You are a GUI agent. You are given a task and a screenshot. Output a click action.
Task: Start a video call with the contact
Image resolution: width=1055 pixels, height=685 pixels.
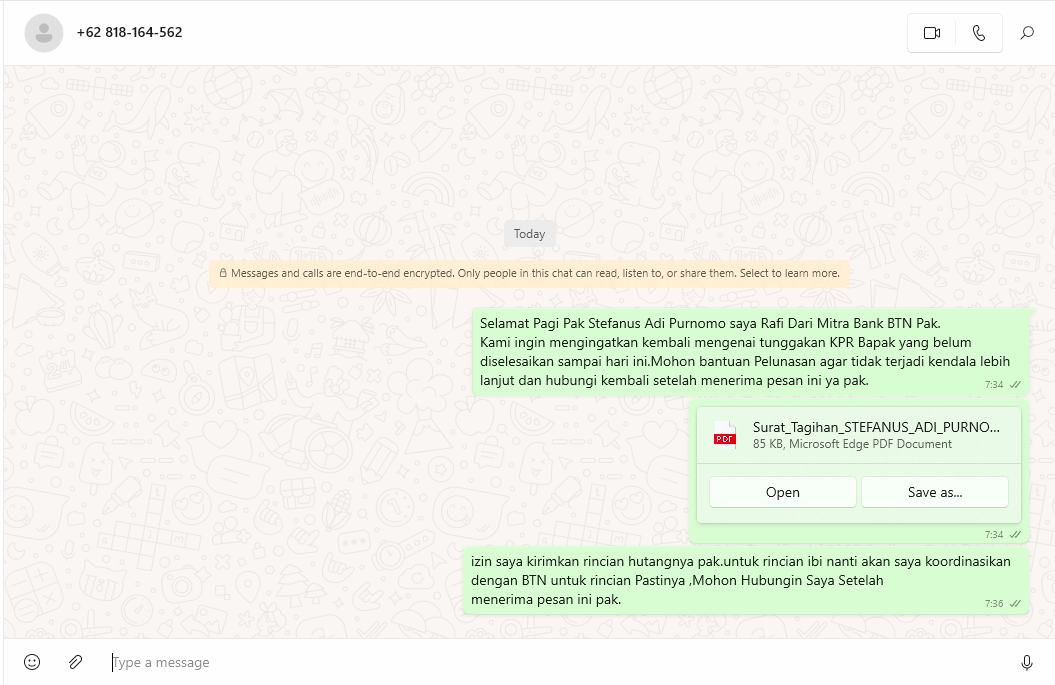click(931, 33)
